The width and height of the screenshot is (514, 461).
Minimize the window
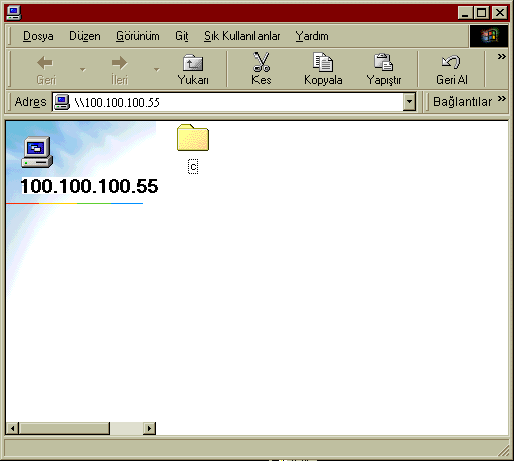click(466, 13)
